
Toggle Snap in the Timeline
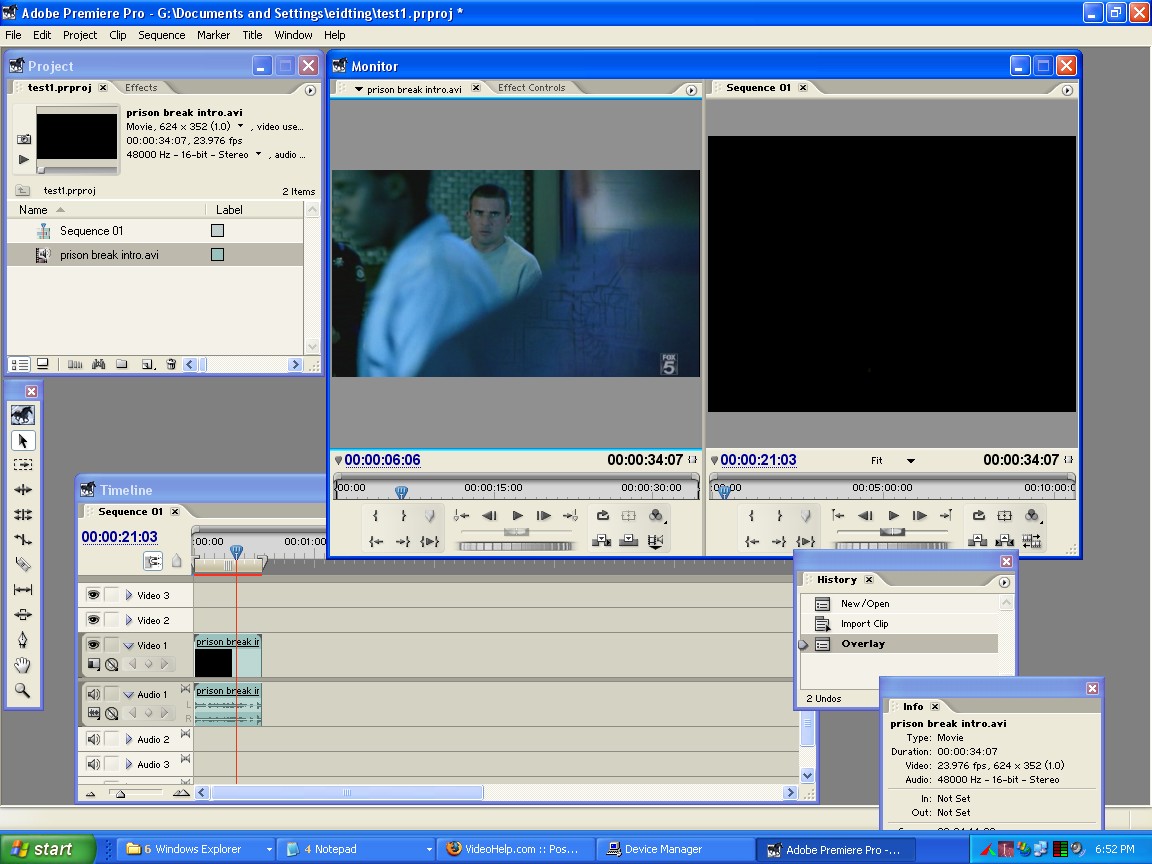tap(153, 561)
